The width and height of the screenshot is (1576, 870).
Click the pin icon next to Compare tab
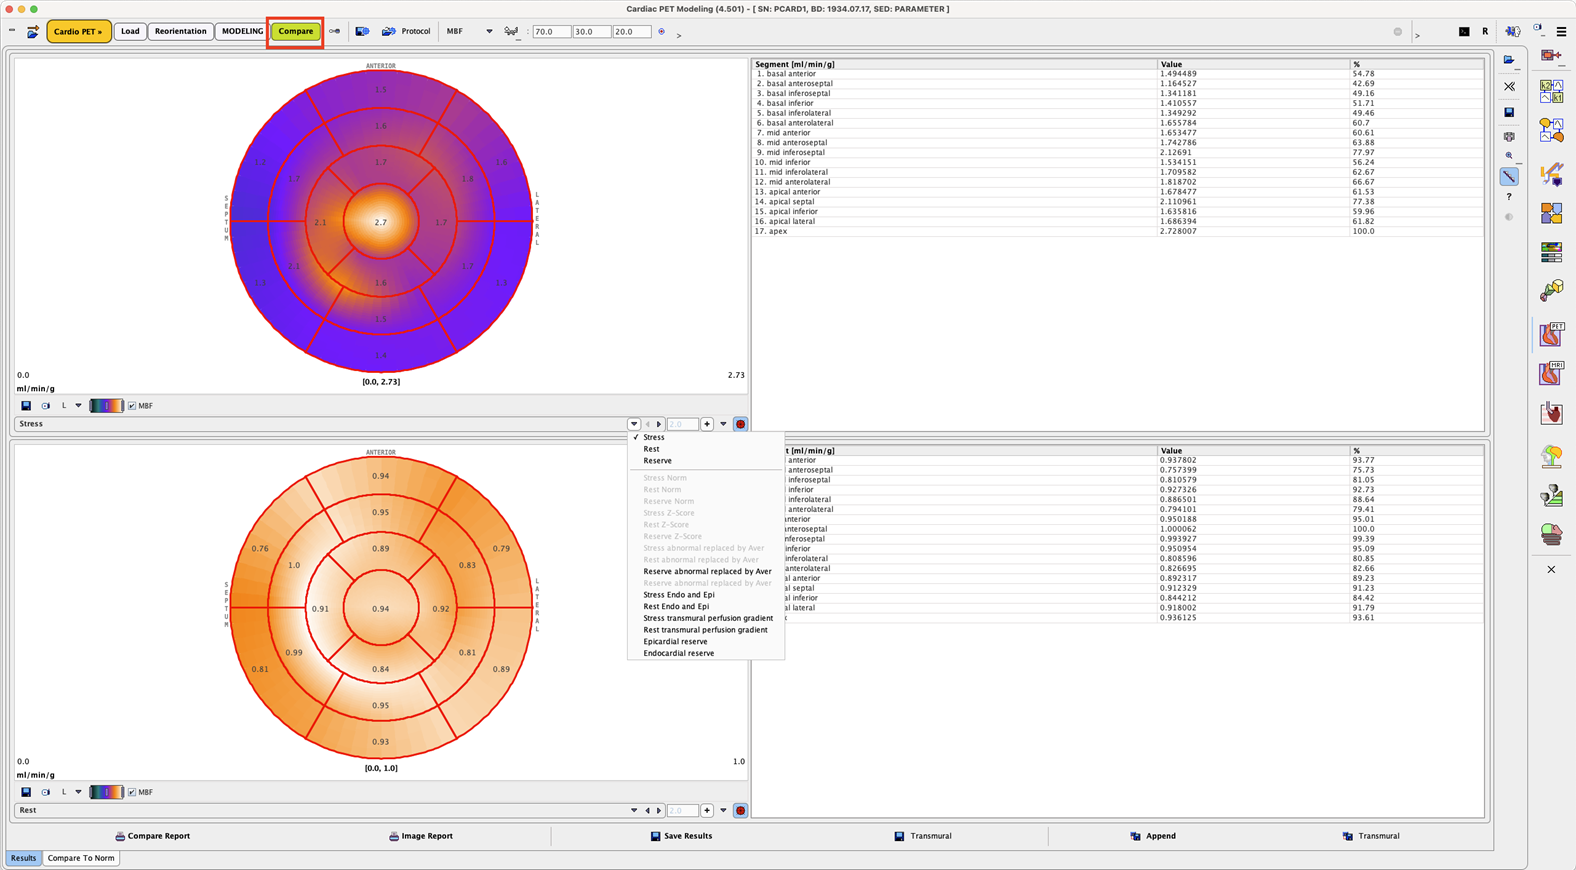(x=334, y=32)
